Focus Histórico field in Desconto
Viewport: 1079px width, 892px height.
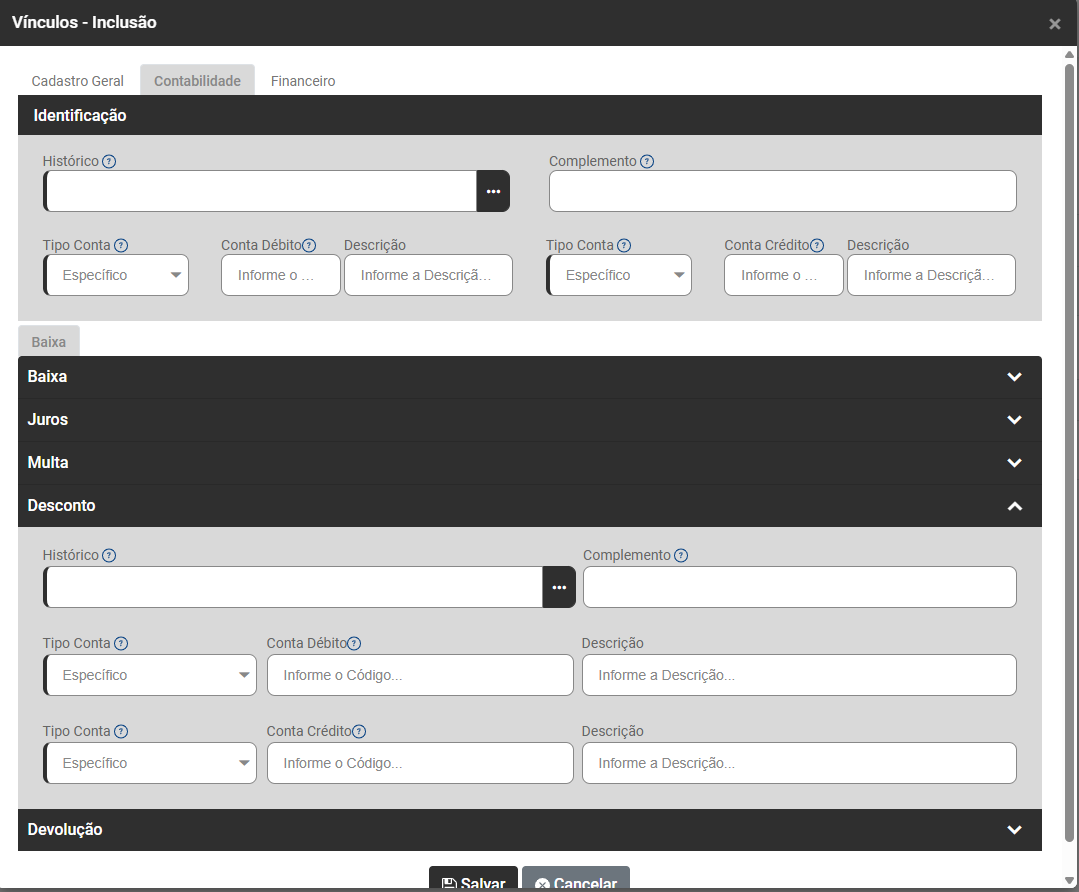[293, 587]
